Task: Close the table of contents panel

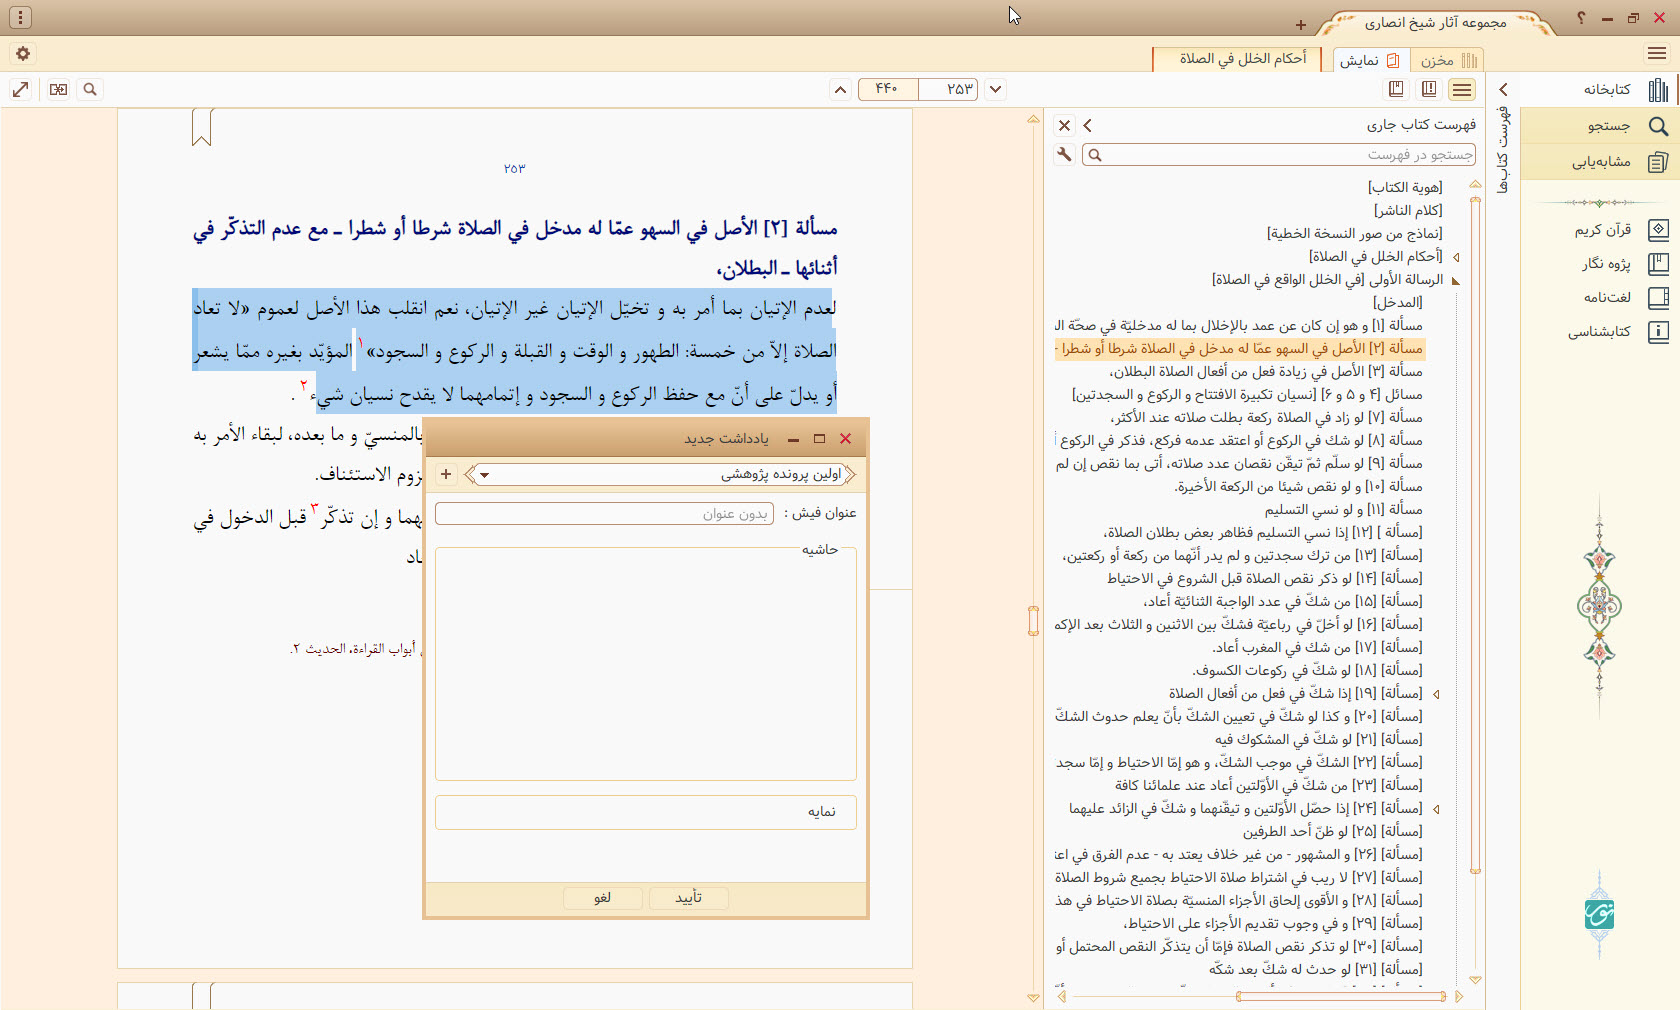Action: (x=1065, y=125)
